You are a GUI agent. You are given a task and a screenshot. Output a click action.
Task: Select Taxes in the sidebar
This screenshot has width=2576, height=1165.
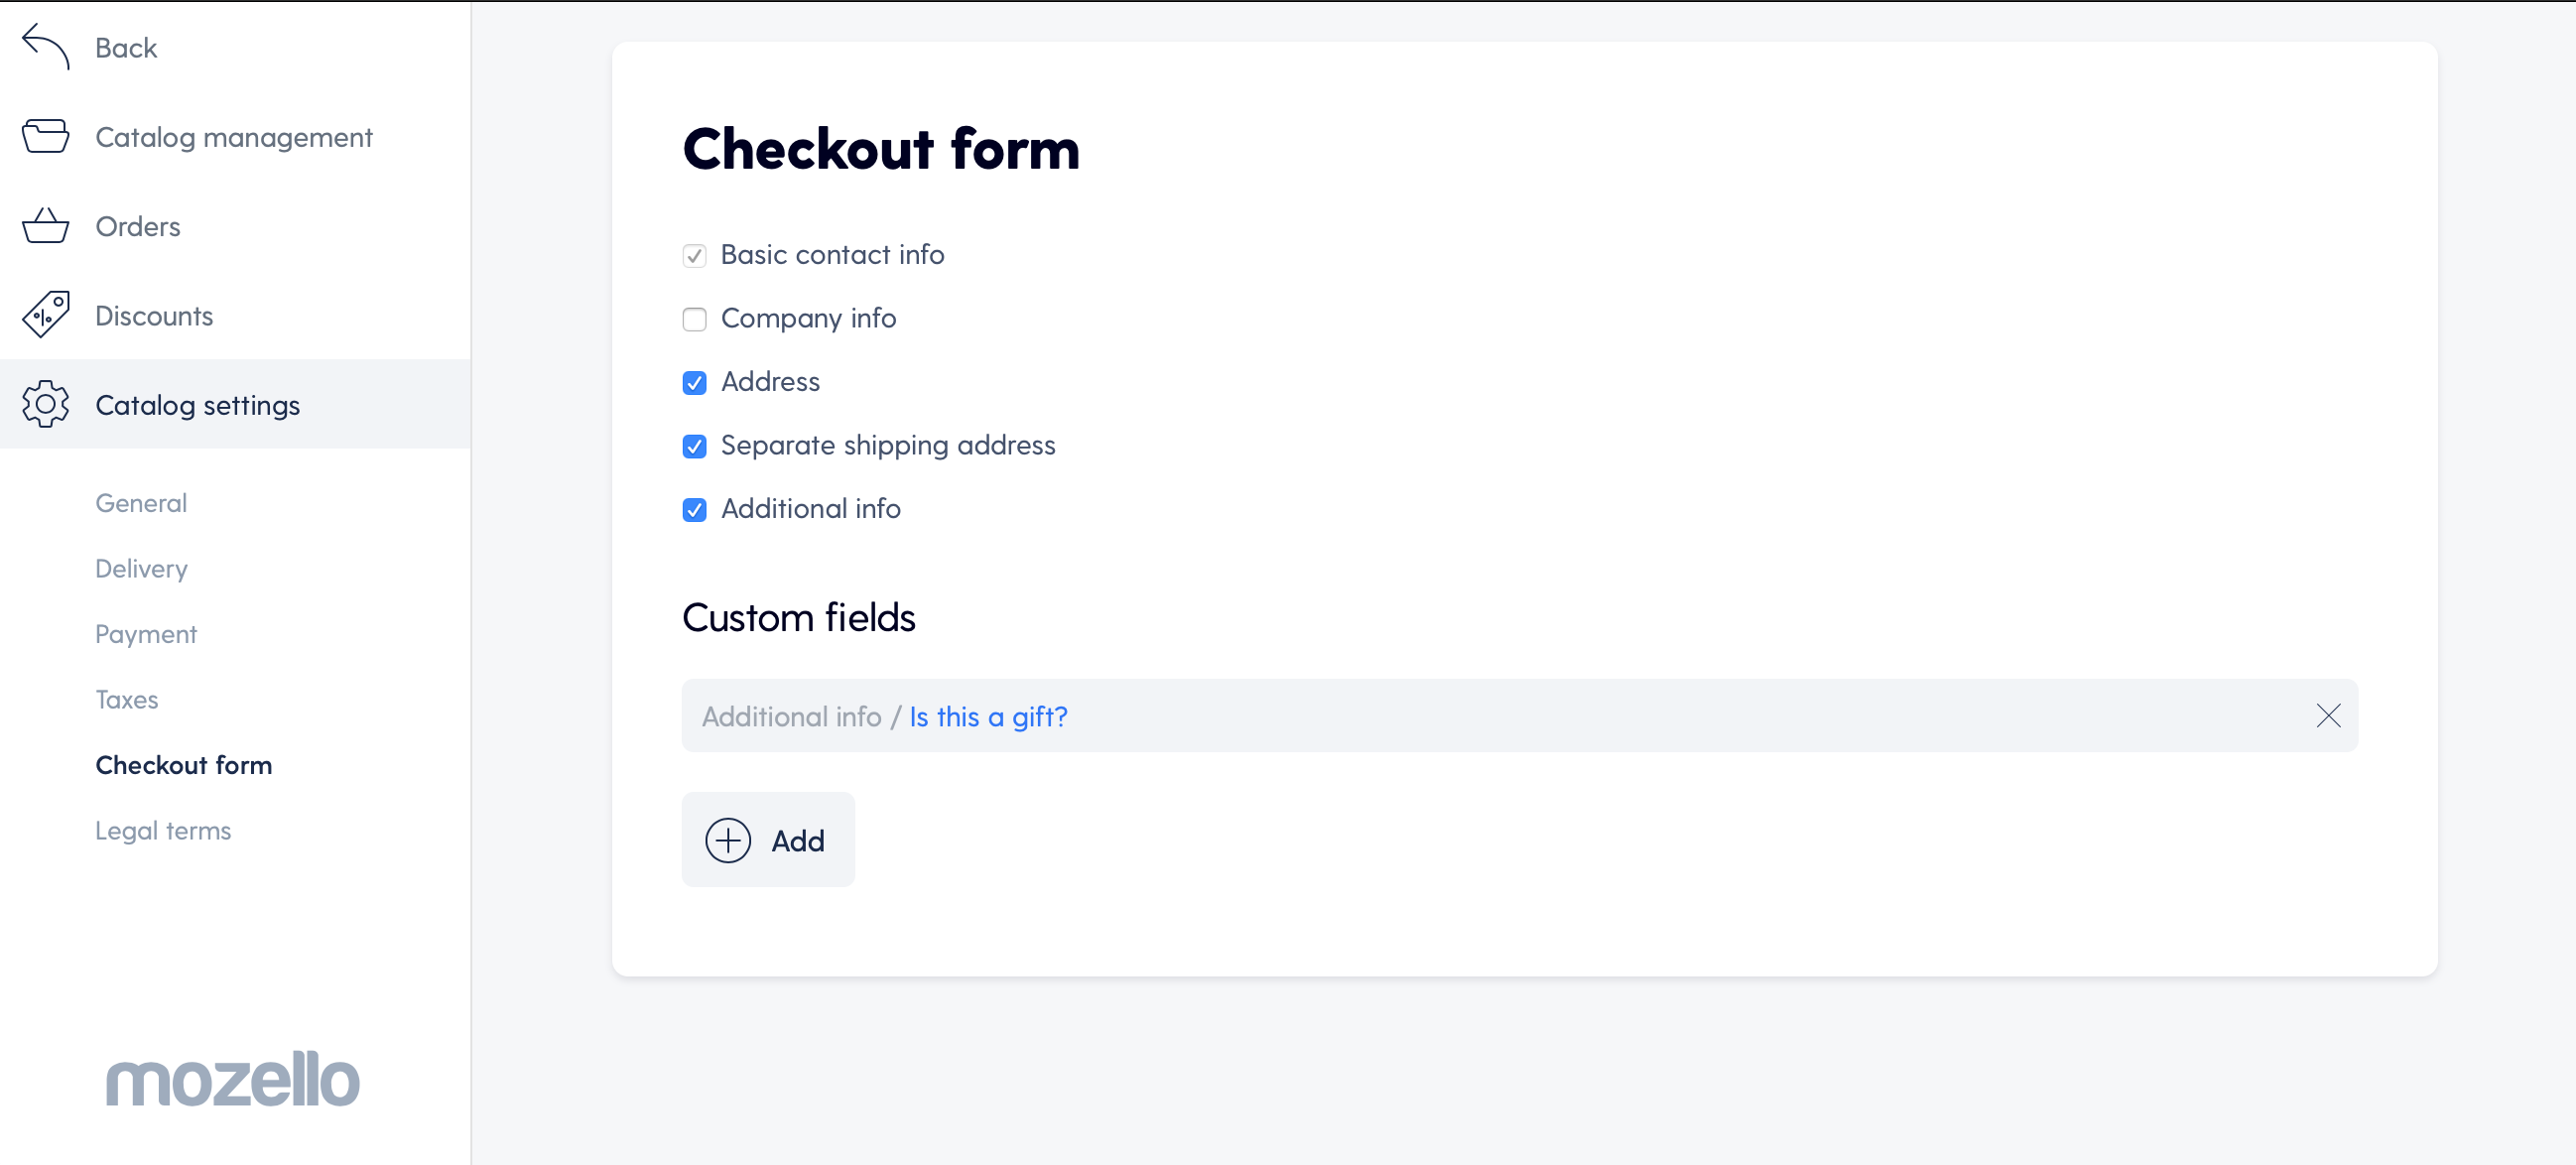127,699
